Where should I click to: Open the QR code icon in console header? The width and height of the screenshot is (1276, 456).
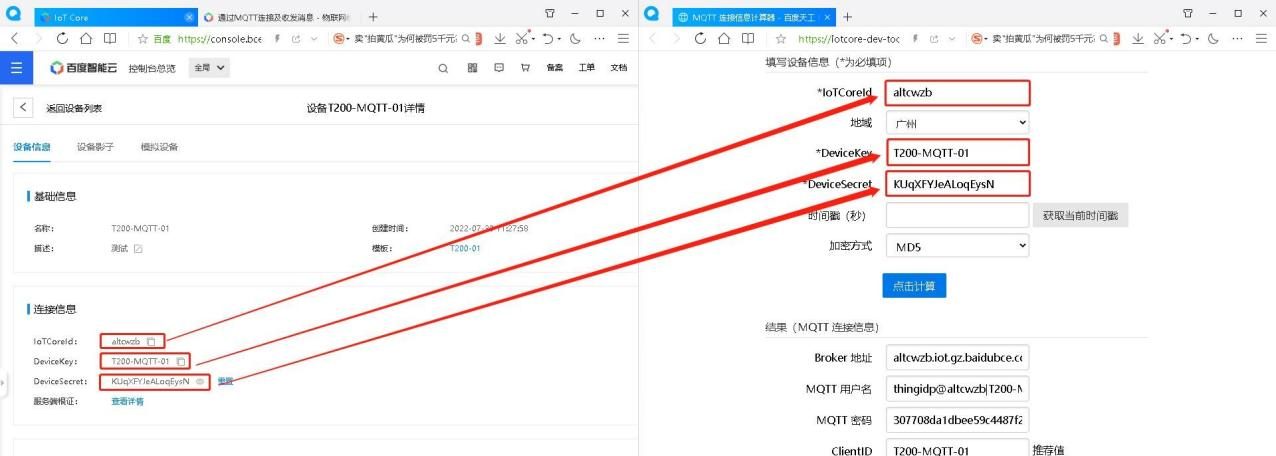click(x=472, y=68)
